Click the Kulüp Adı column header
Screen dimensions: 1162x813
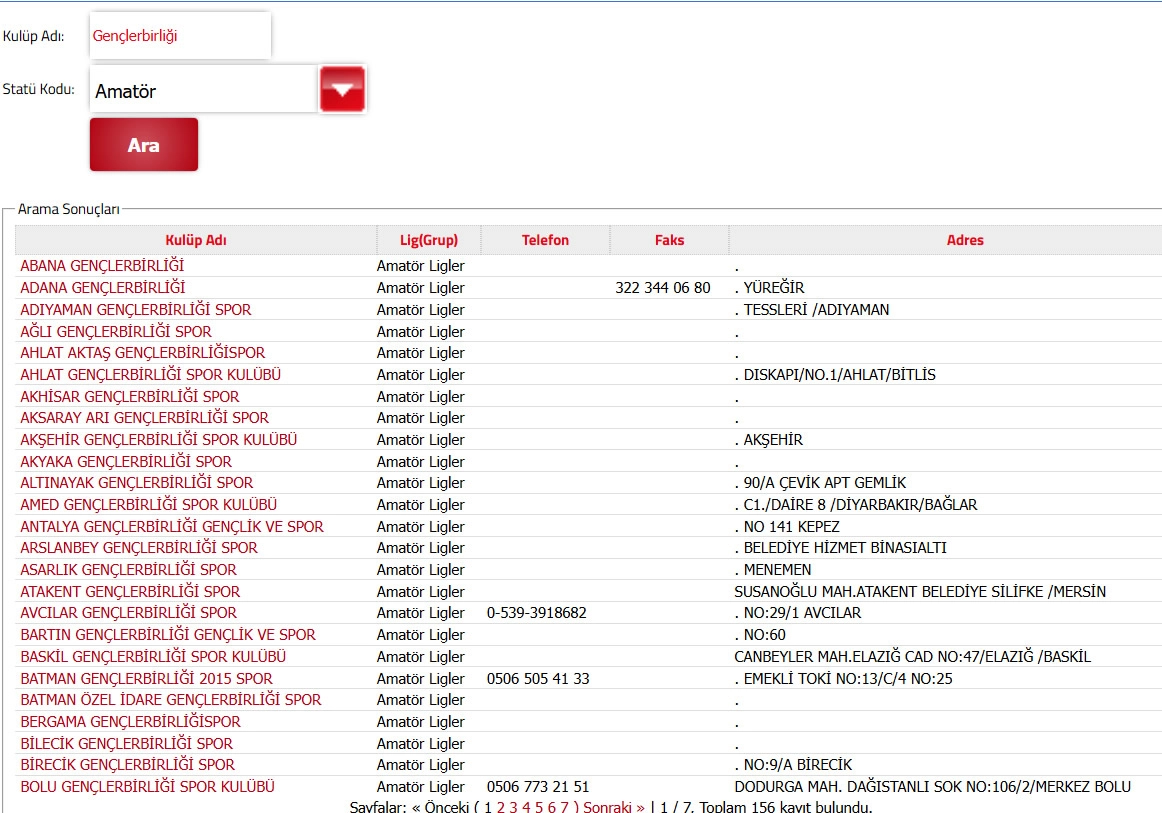195,240
